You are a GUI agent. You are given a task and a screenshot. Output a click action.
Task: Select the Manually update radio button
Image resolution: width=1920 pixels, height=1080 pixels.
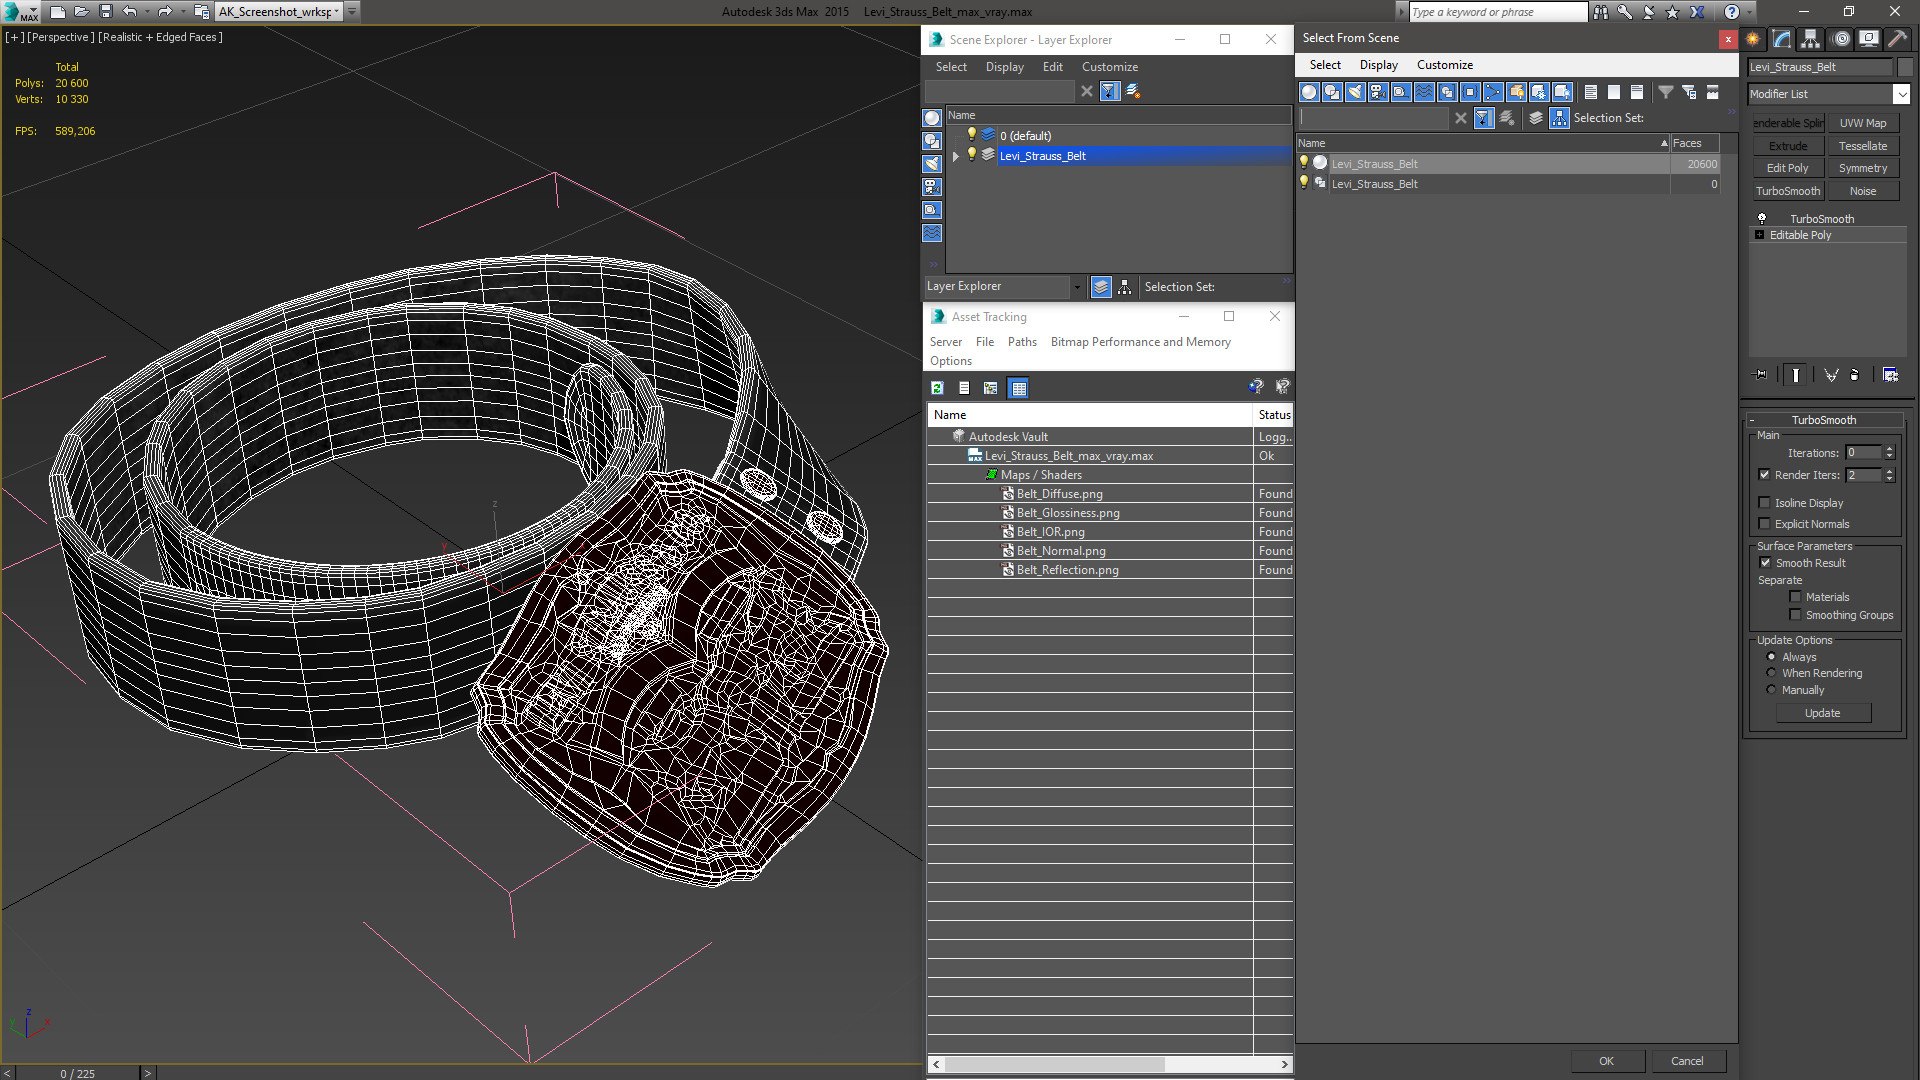pyautogui.click(x=1771, y=690)
